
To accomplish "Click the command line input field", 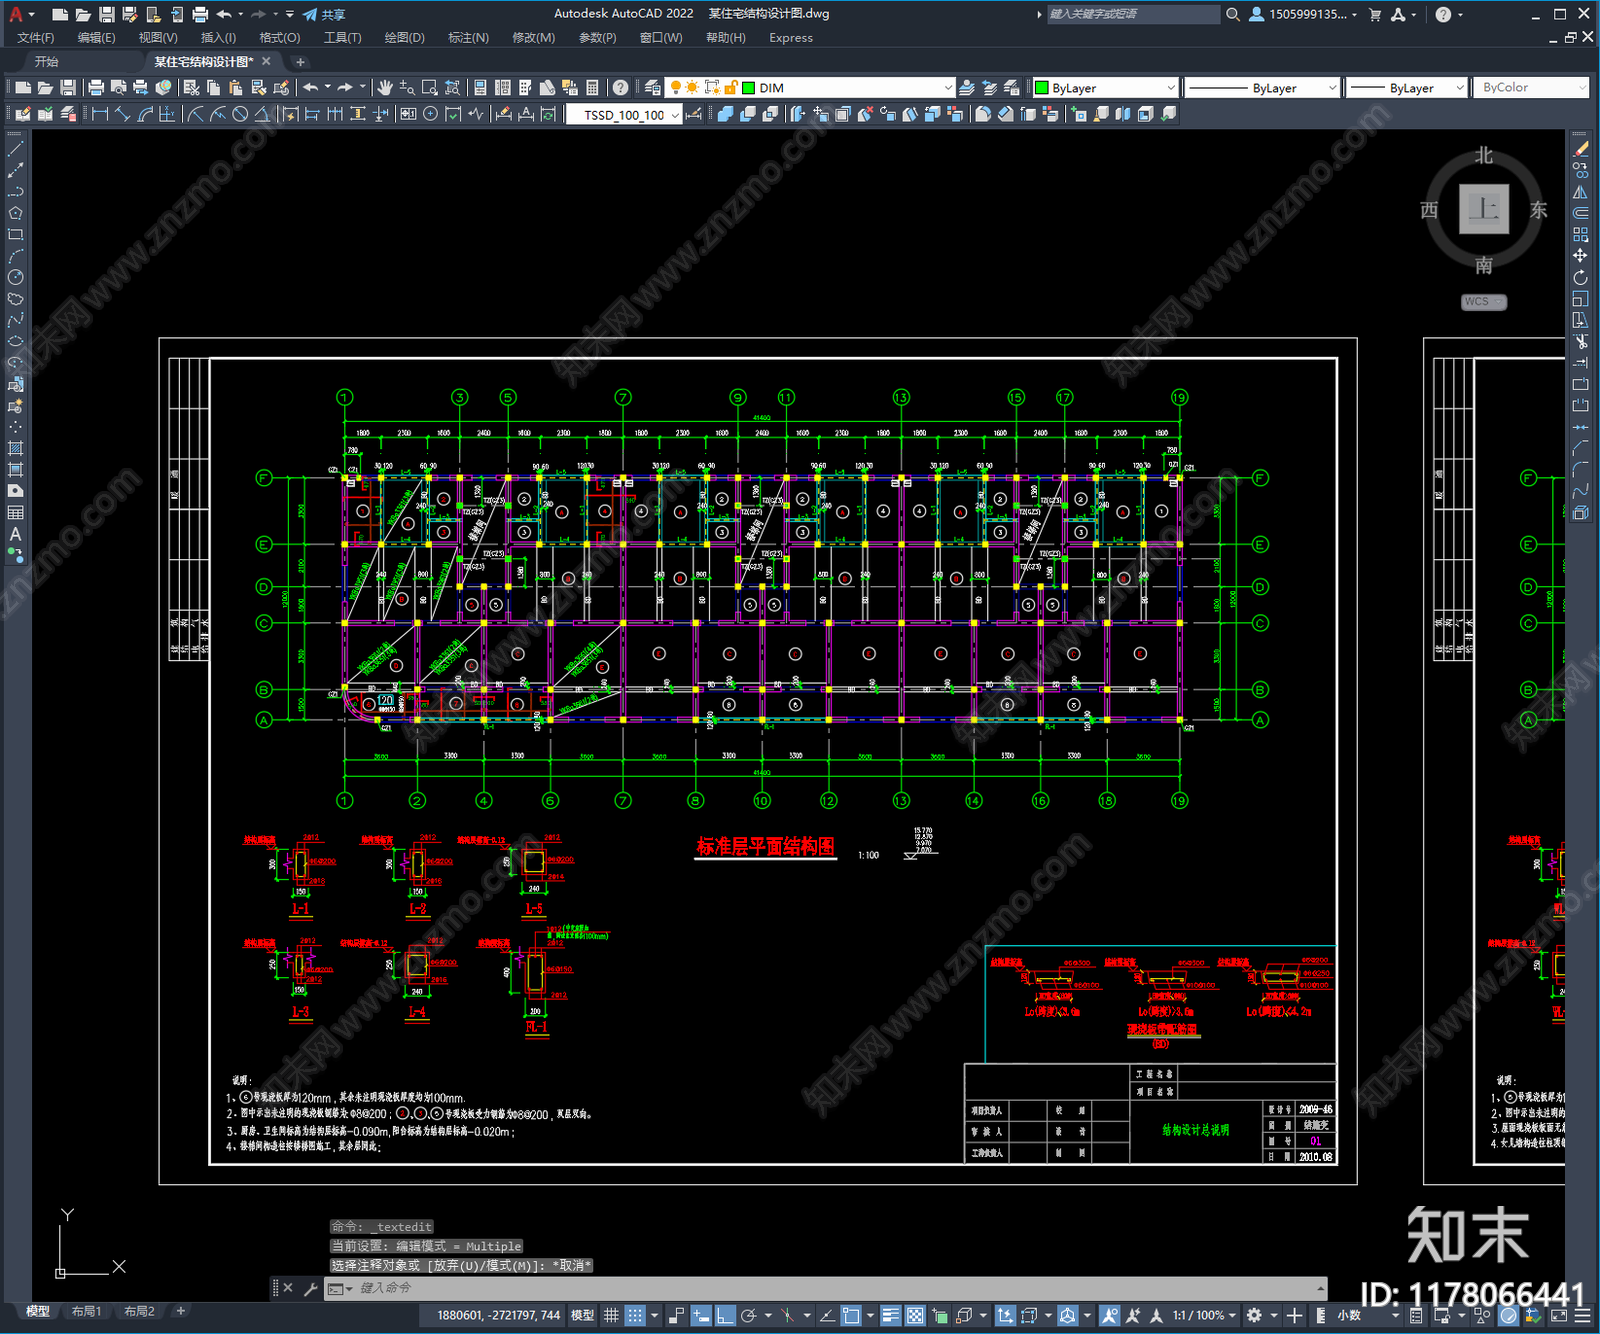I will point(830,1288).
